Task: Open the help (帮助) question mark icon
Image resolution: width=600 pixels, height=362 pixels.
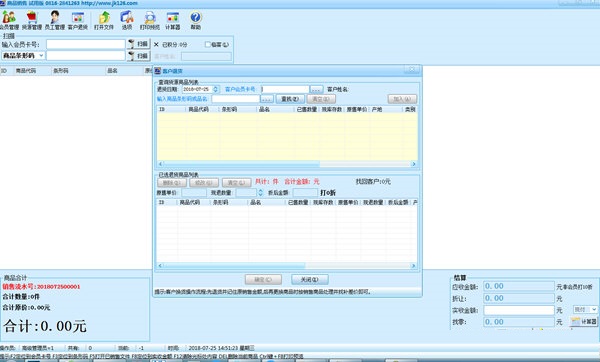Action: (196, 20)
